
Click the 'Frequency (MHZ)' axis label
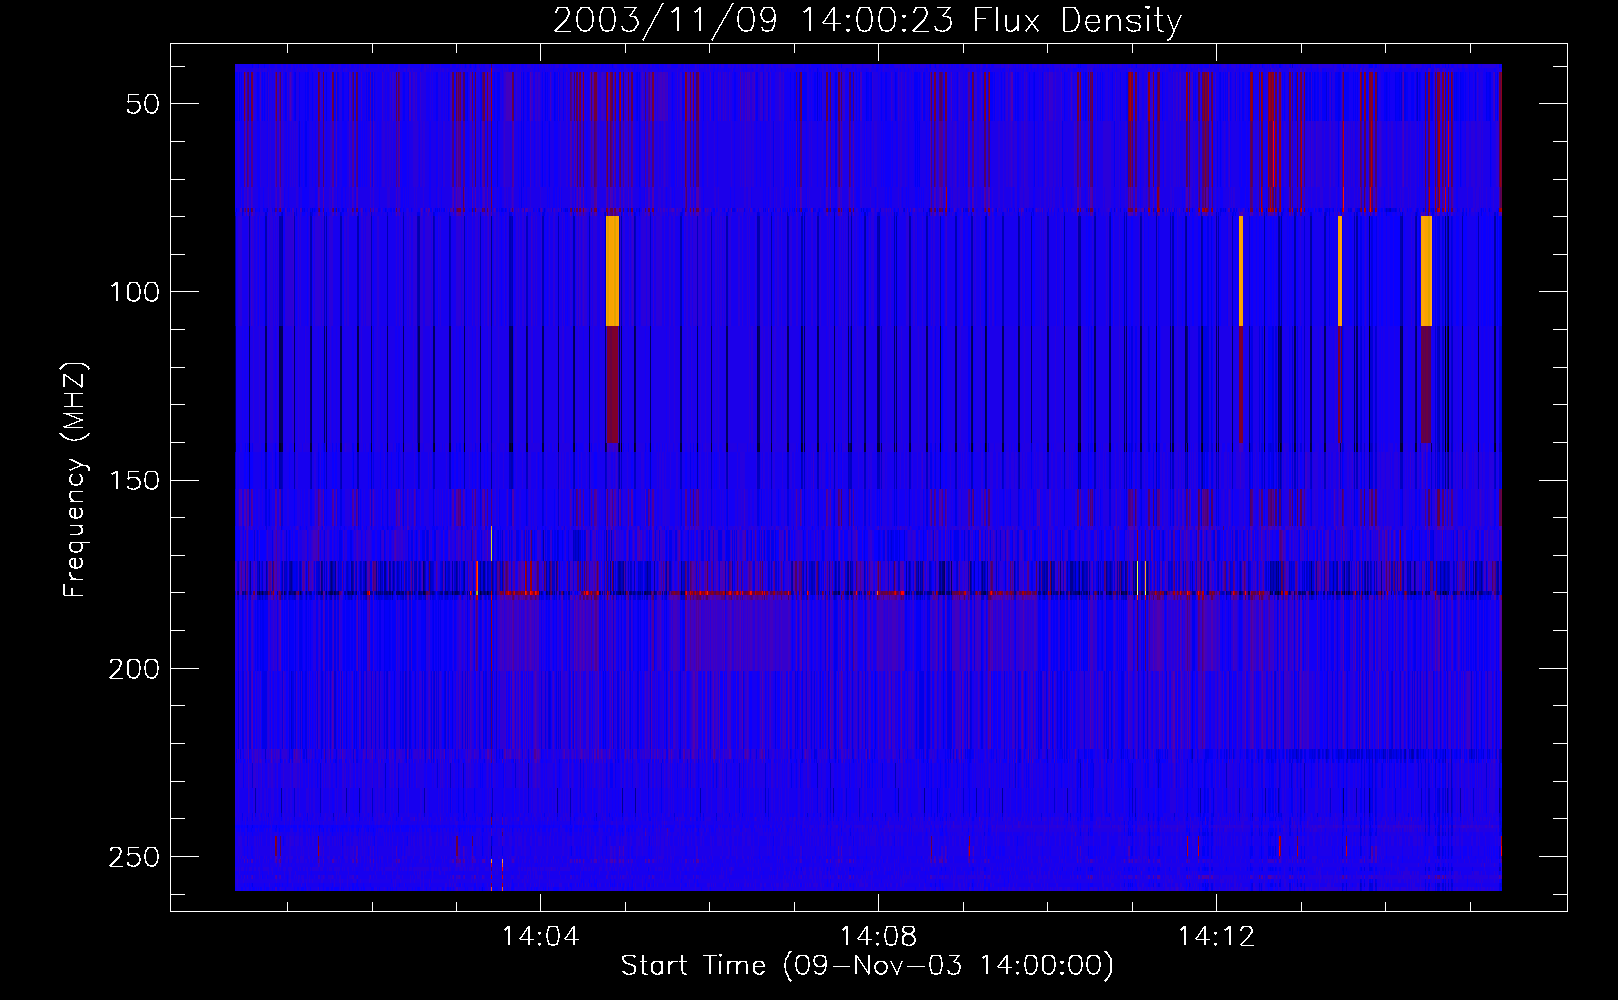[x=75, y=480]
